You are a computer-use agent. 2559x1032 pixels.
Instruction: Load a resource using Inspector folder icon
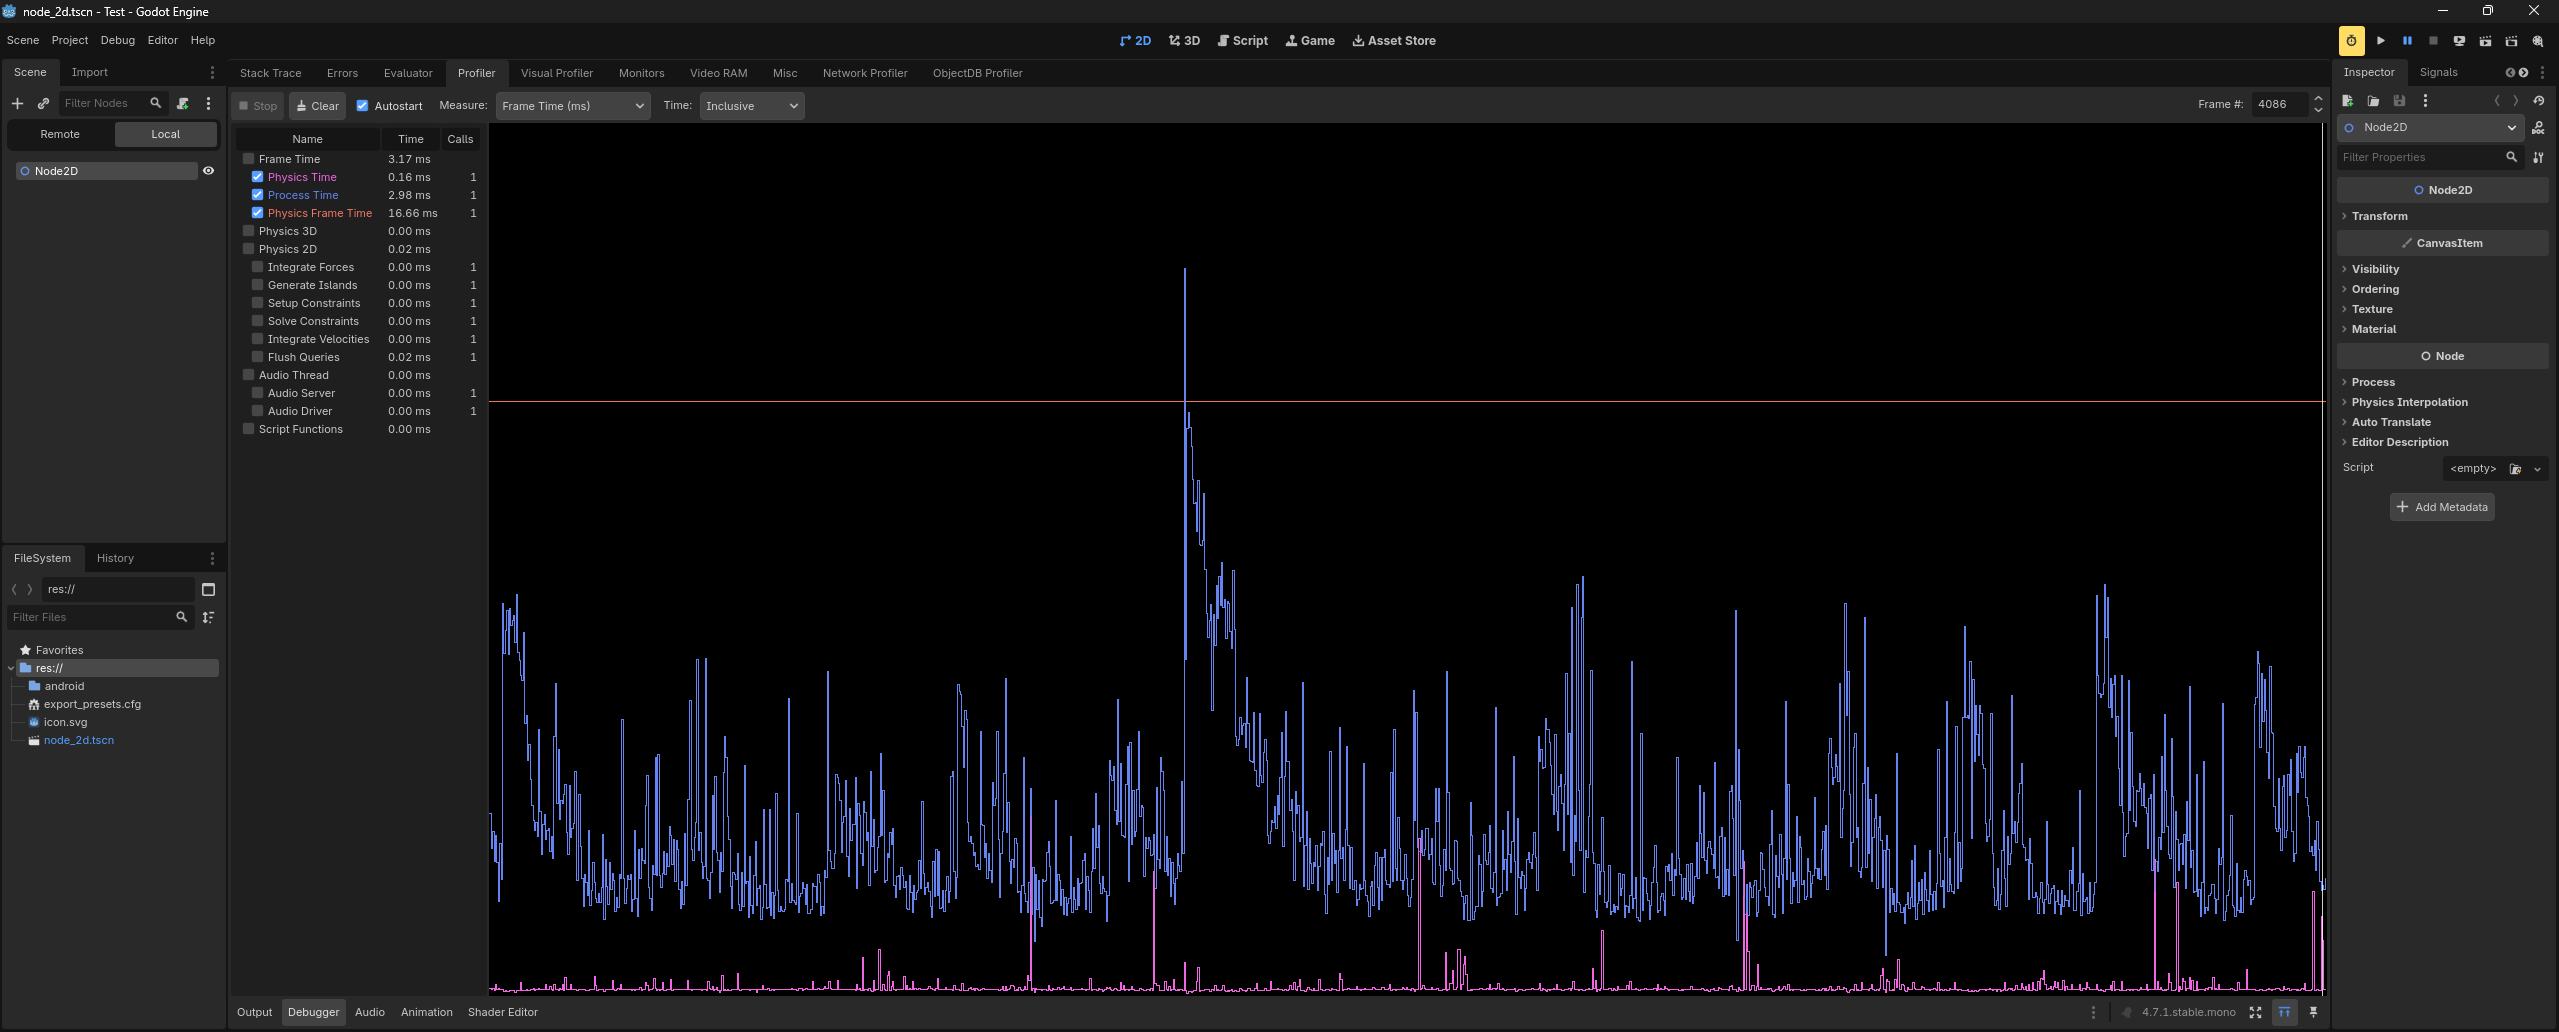[x=2373, y=101]
